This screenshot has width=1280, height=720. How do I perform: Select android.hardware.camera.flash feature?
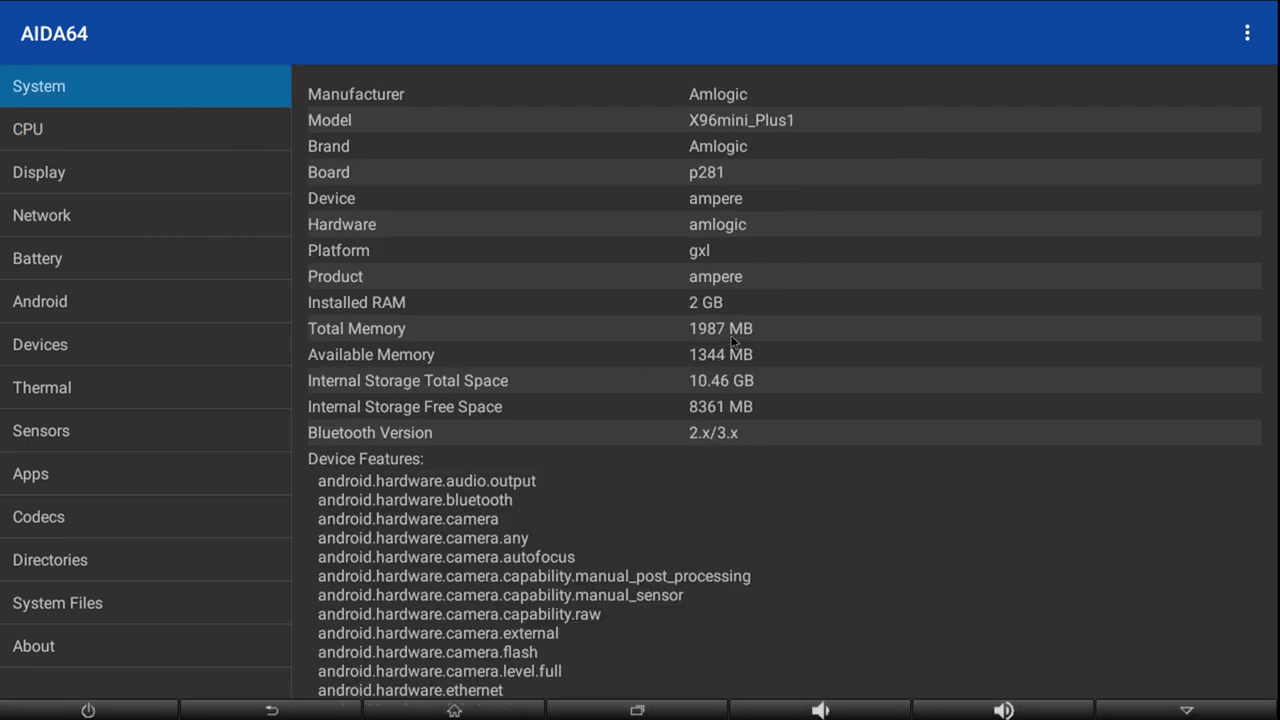(x=427, y=652)
